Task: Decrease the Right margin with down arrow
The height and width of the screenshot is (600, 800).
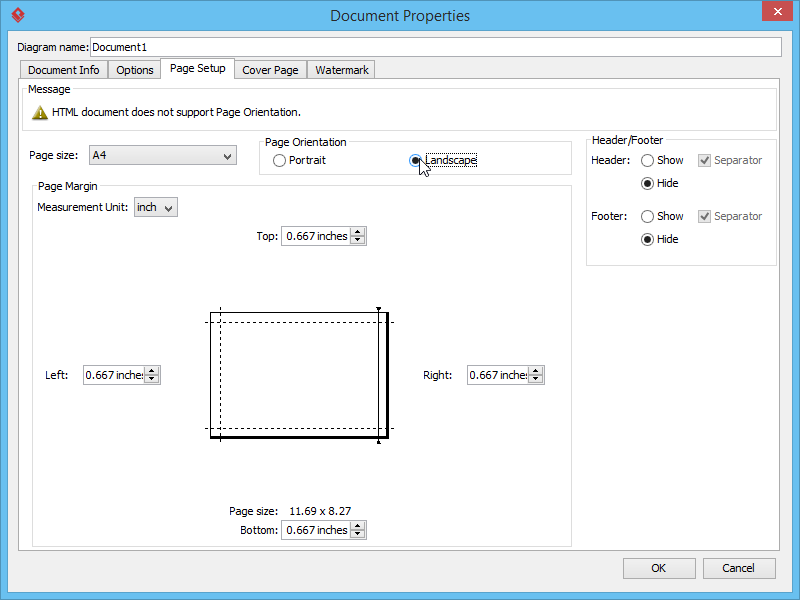Action: pyautogui.click(x=536, y=380)
